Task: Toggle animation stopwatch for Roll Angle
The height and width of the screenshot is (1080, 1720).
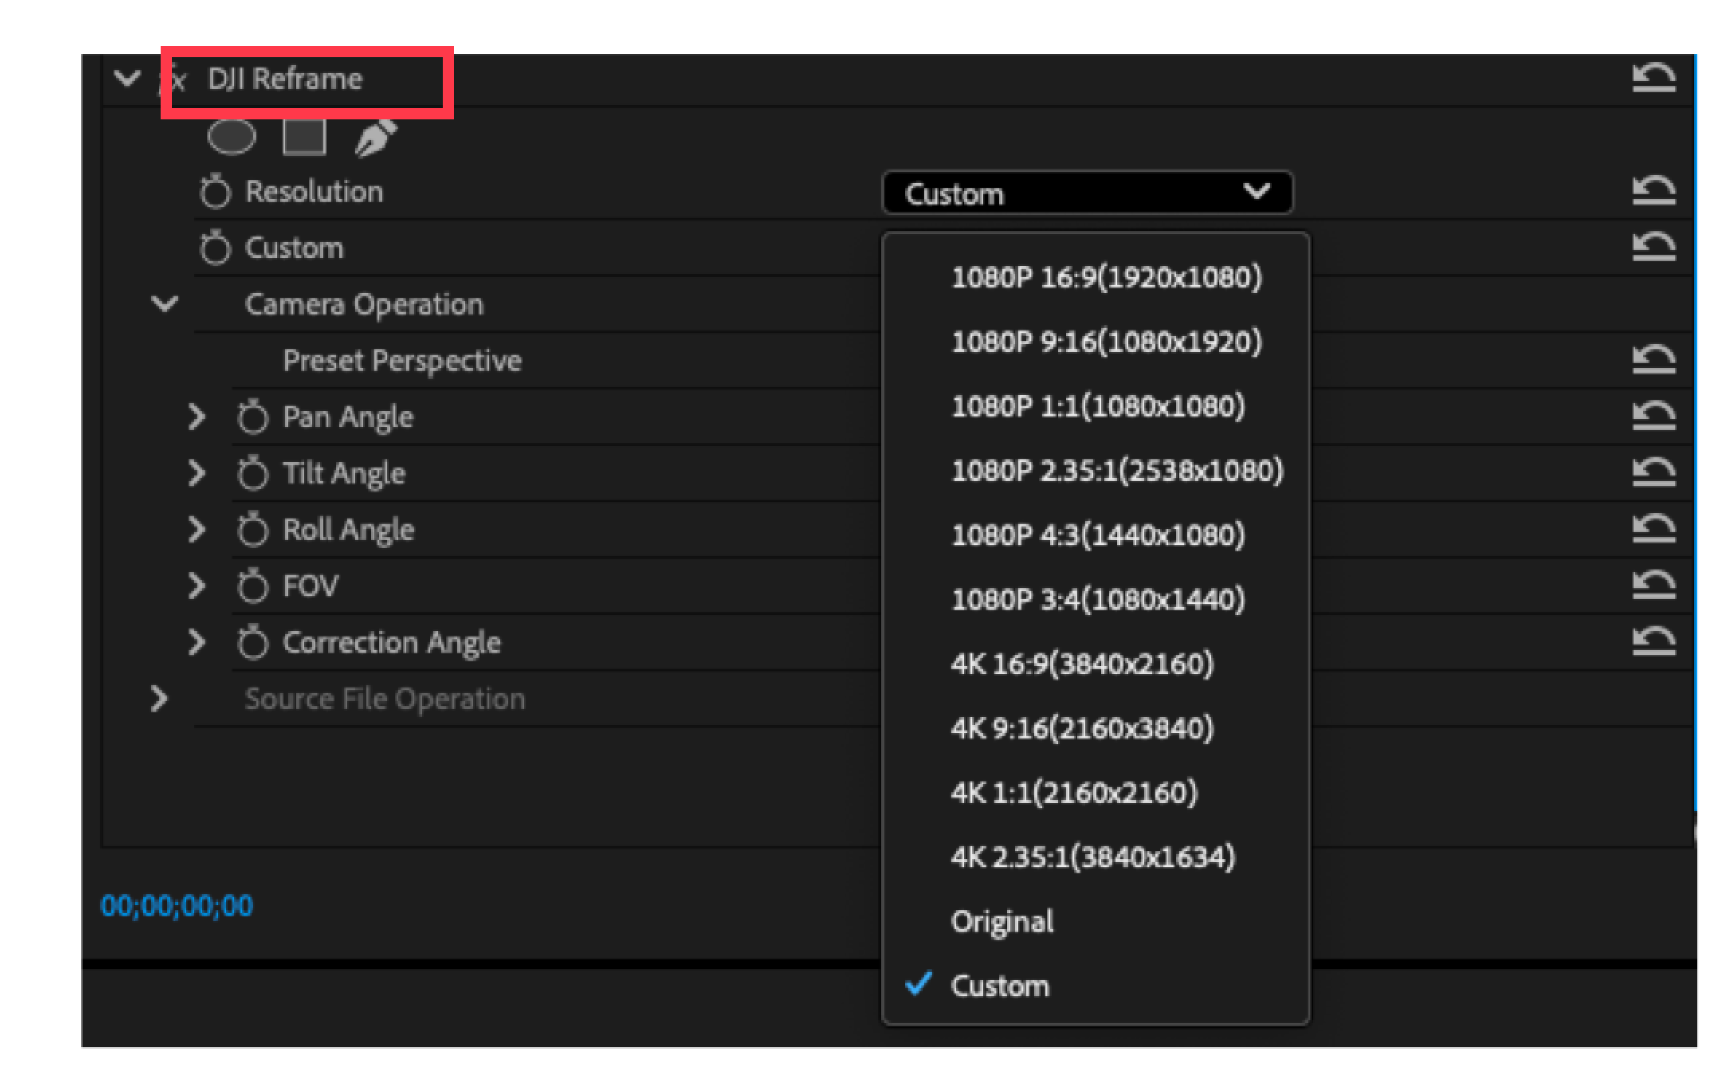Action: pos(253,529)
